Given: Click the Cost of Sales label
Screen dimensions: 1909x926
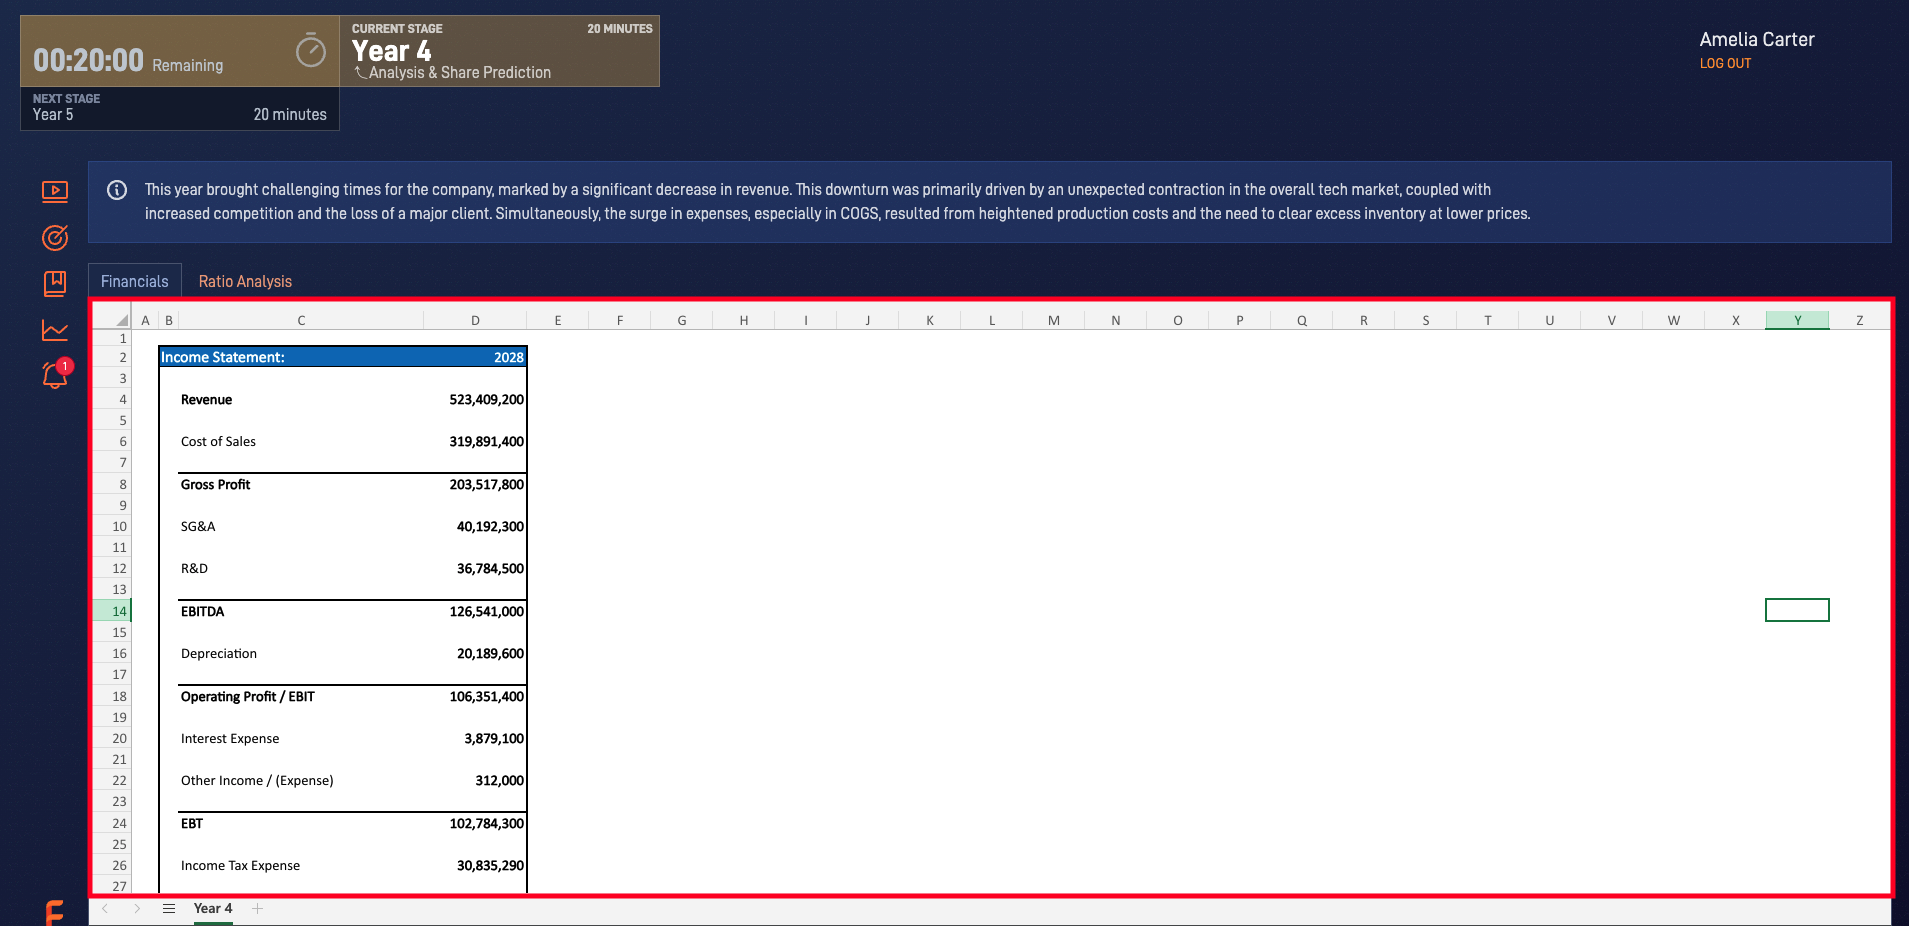Looking at the screenshot, I should click(218, 442).
